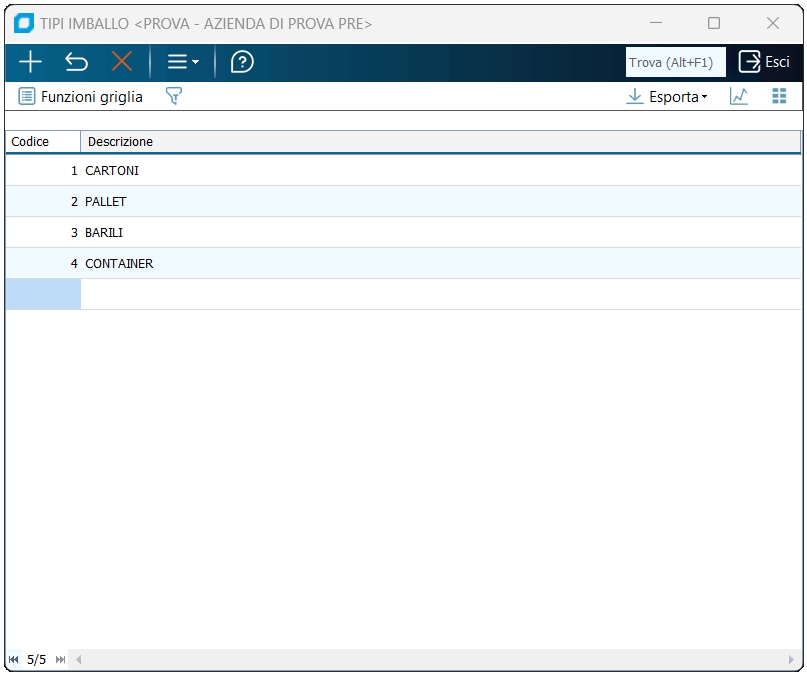Click the horizontal scrollbar right arrow

pyautogui.click(x=792, y=660)
